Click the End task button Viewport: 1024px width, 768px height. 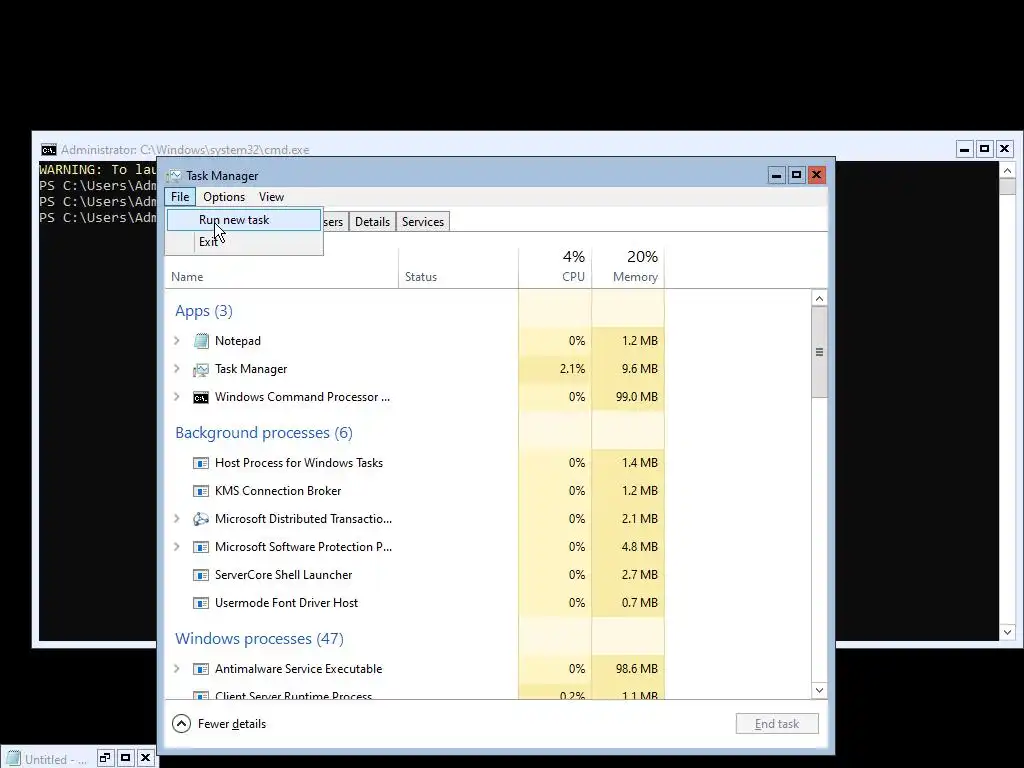click(x=776, y=724)
